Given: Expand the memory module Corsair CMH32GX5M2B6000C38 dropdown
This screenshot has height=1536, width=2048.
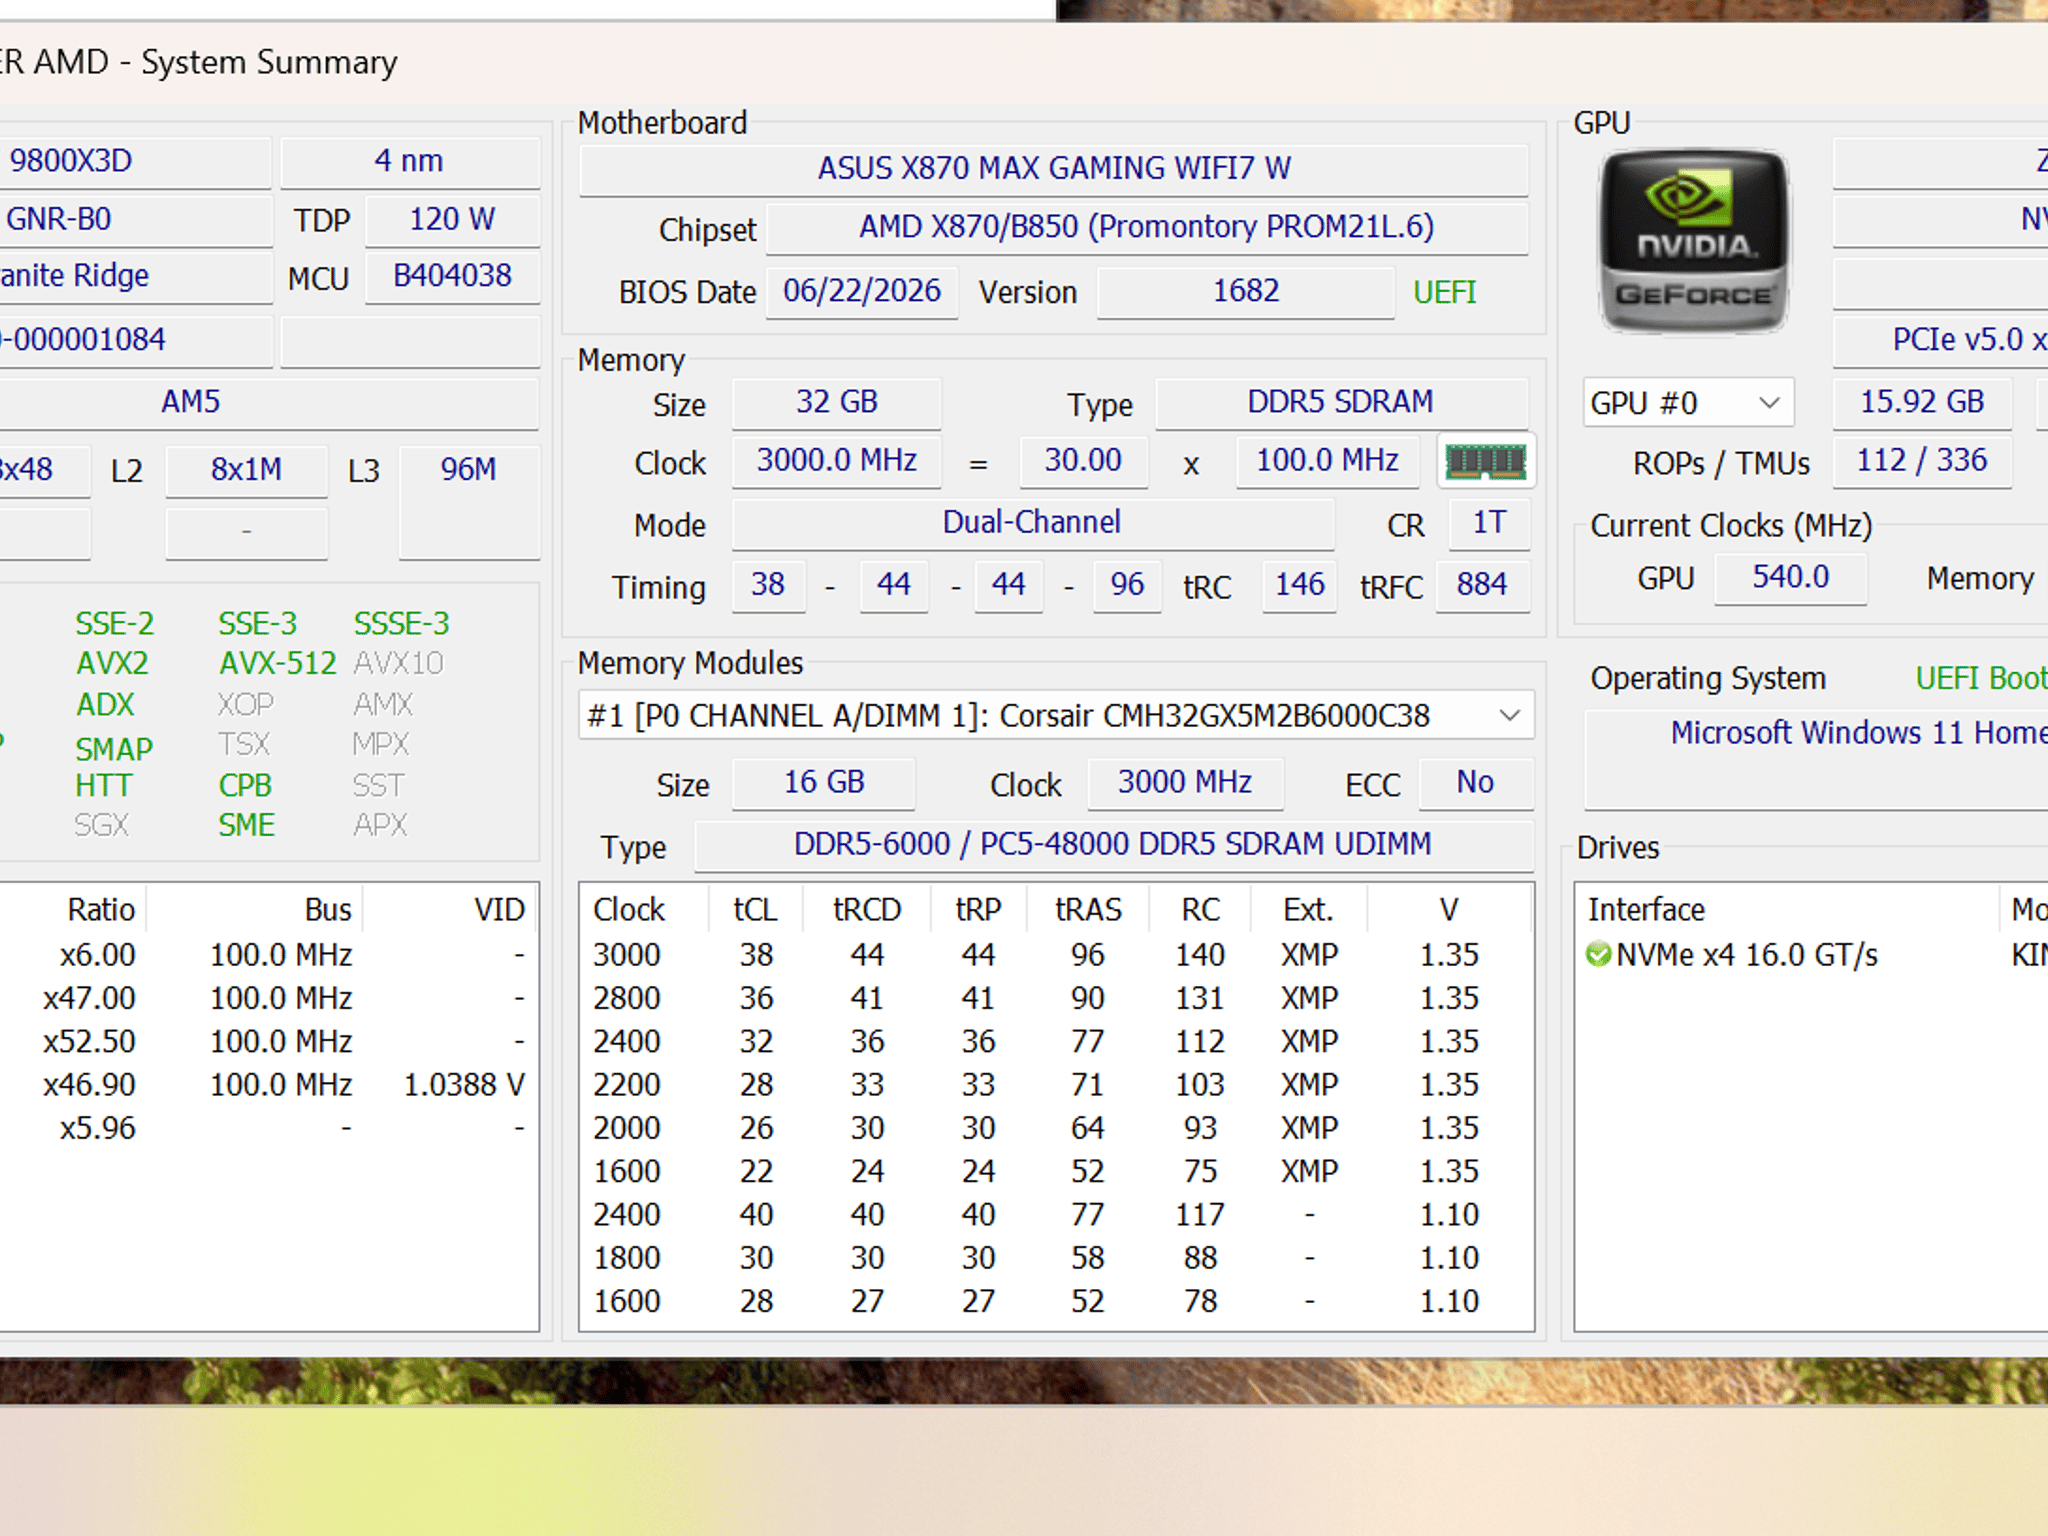Looking at the screenshot, I should coord(1056,716).
